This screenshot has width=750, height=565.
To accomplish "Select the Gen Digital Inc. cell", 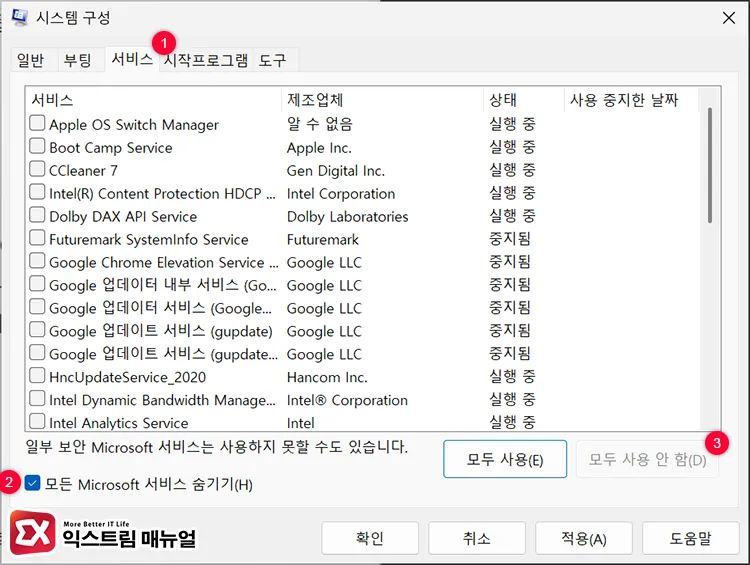I will tap(336, 171).
